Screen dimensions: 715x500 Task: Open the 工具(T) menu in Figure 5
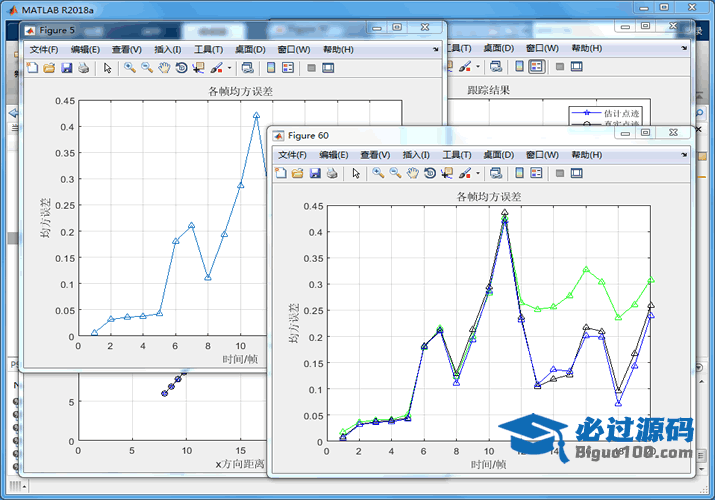coord(208,49)
